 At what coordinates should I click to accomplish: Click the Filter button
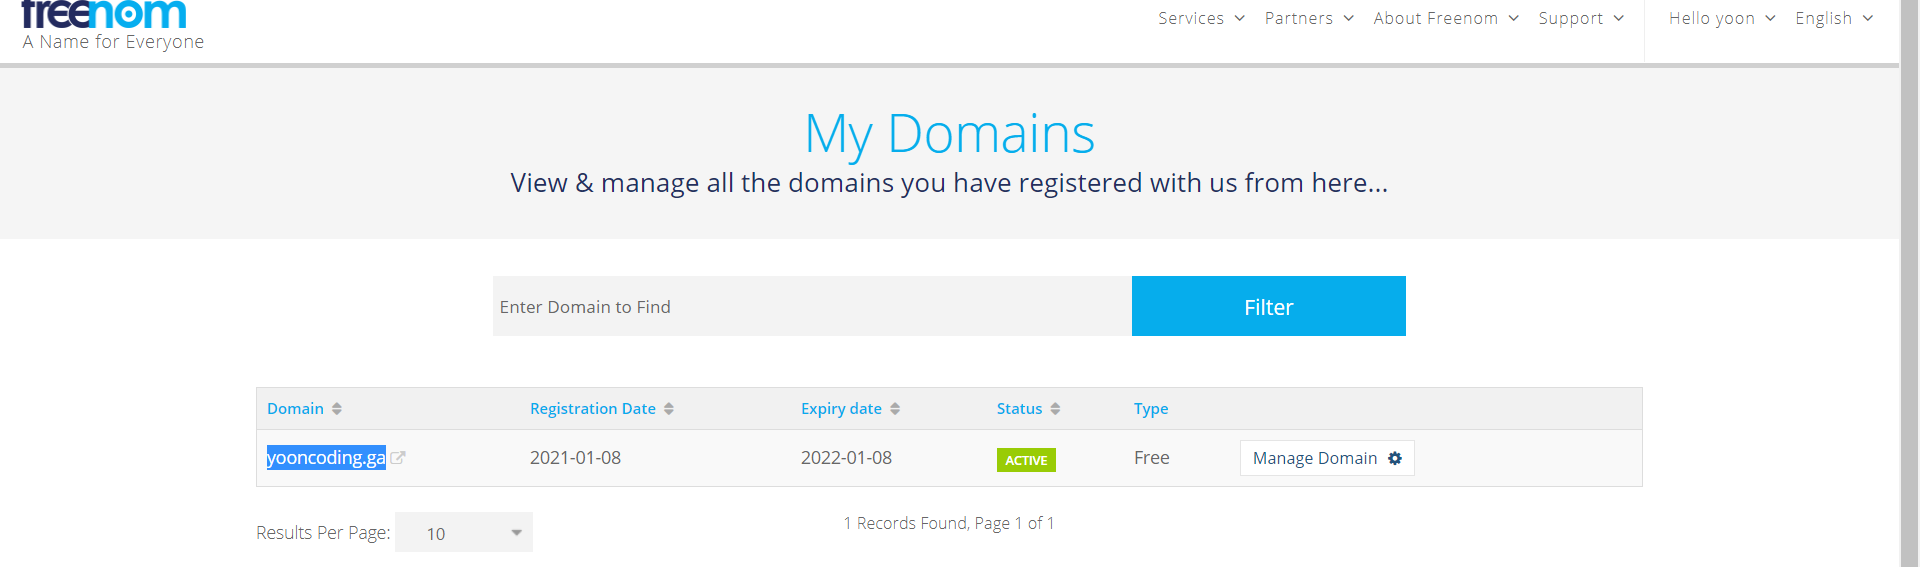pyautogui.click(x=1269, y=306)
